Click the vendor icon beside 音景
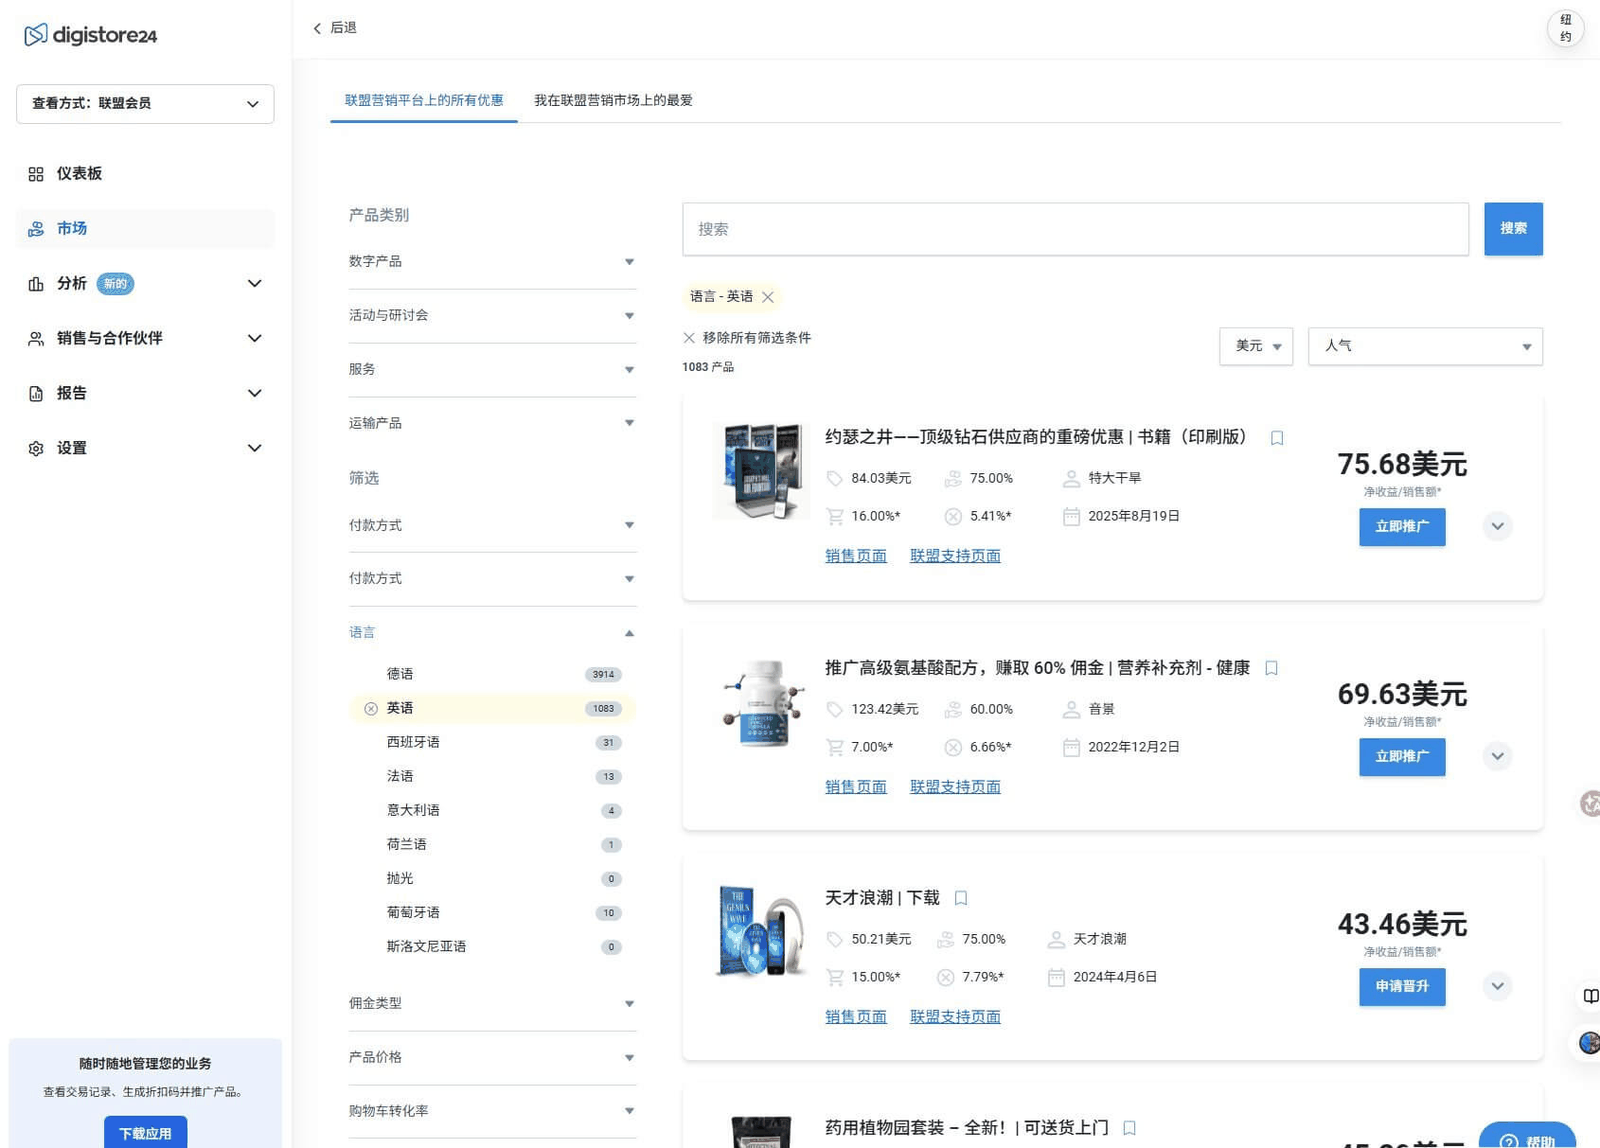 click(1071, 710)
